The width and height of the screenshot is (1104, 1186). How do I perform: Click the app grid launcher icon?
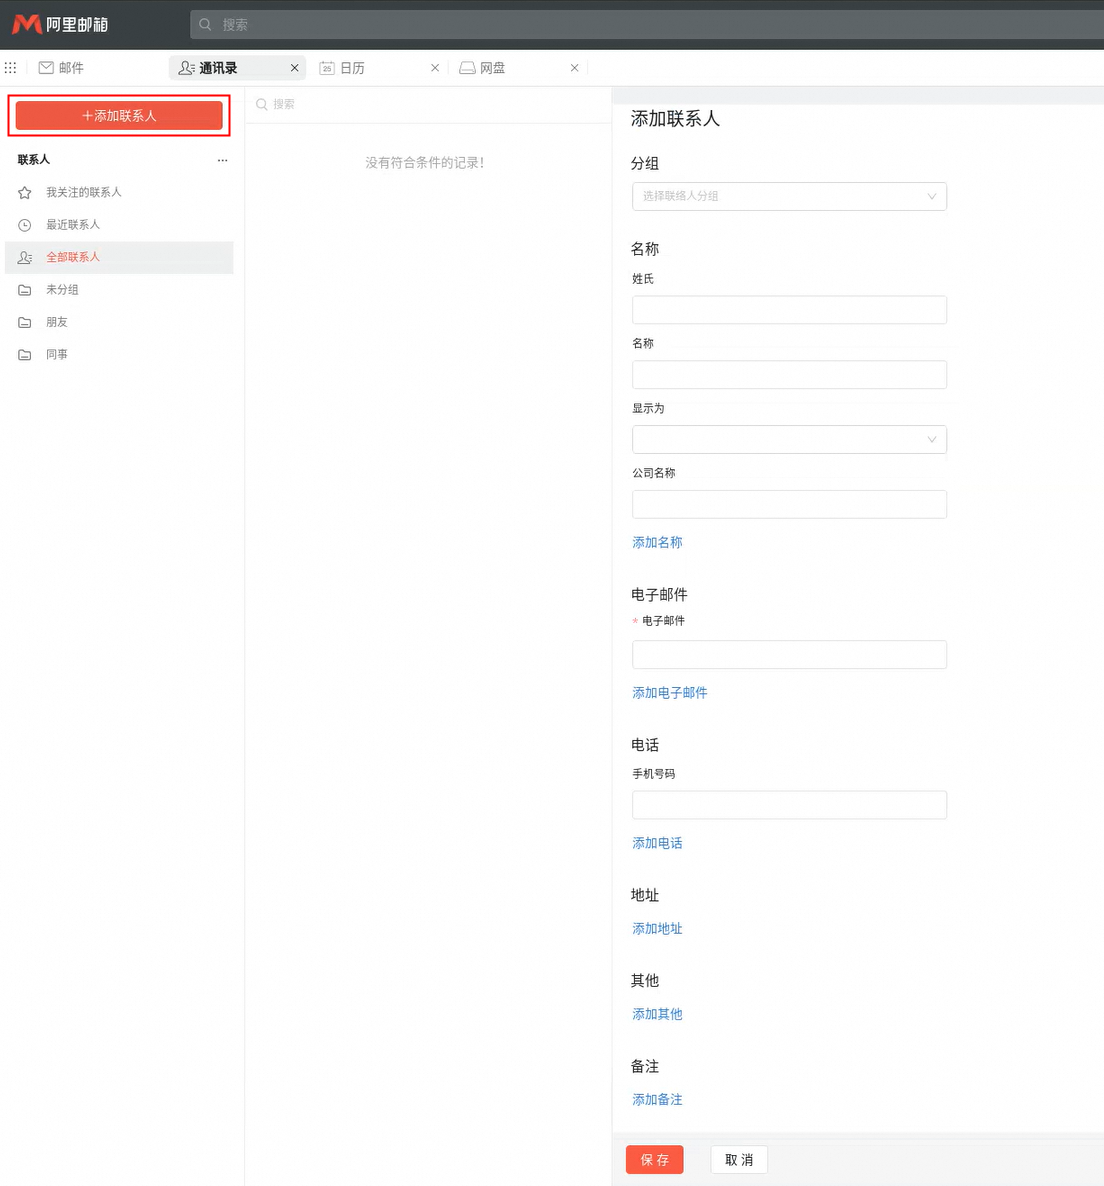pos(11,68)
